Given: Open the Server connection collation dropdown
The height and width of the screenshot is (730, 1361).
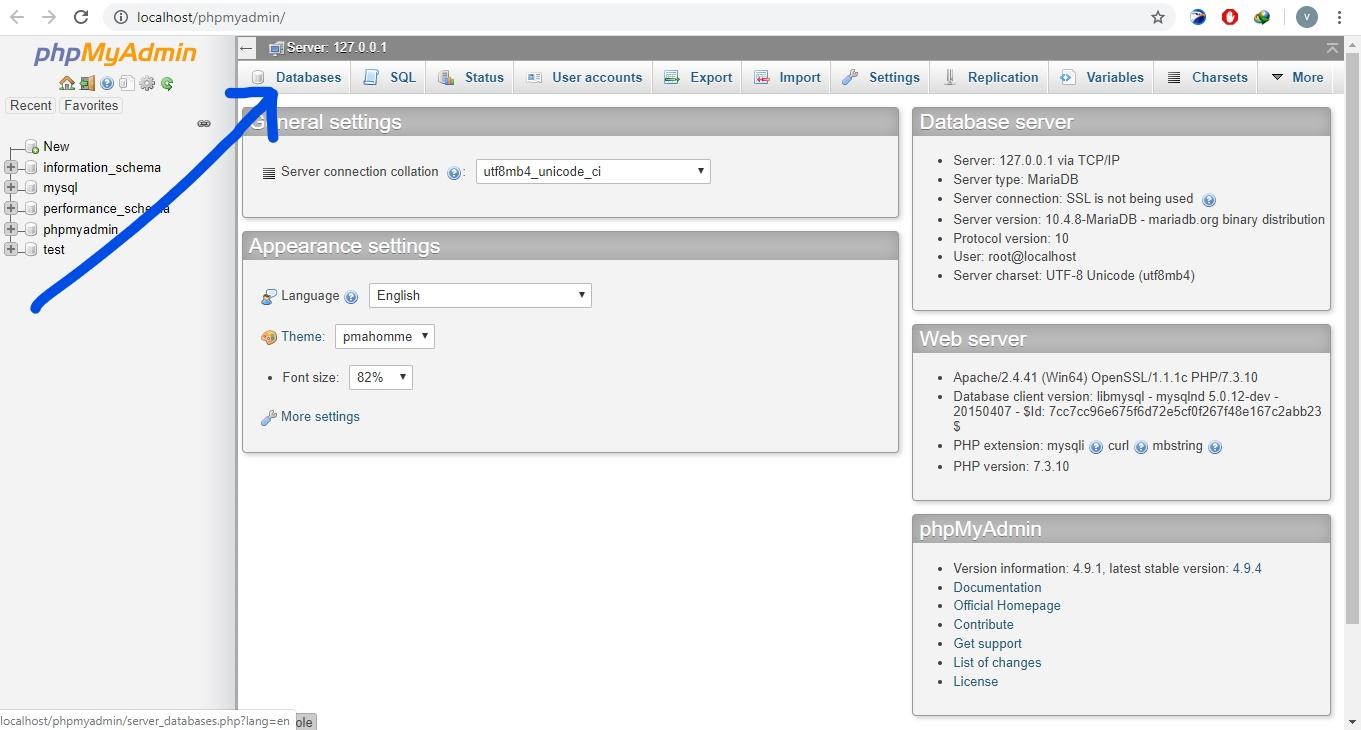Looking at the screenshot, I should (x=593, y=171).
